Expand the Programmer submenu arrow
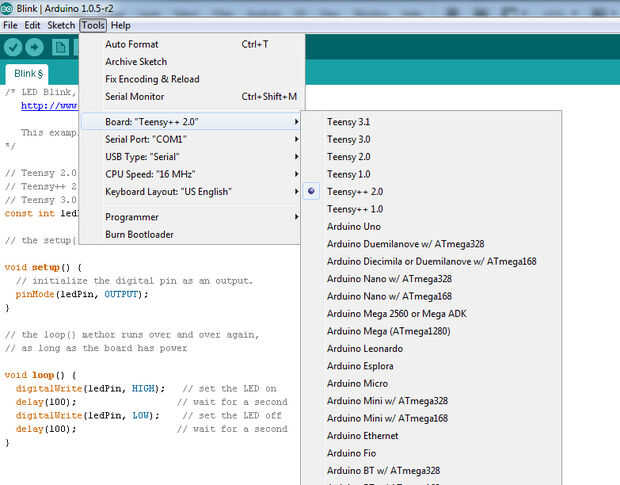620x485 pixels. 296,217
